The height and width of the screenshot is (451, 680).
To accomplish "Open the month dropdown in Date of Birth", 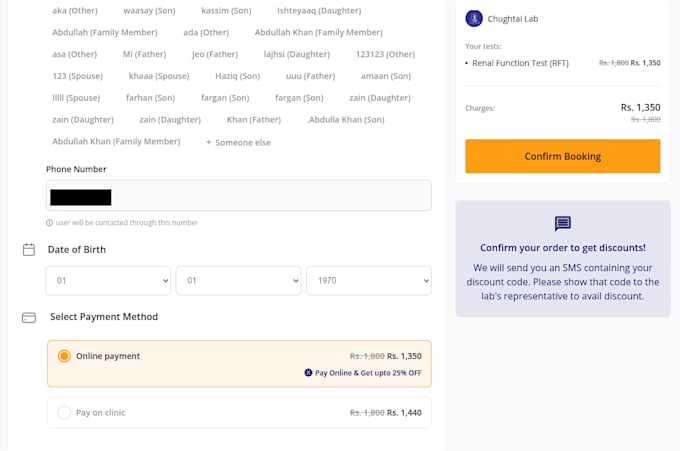I will [239, 281].
